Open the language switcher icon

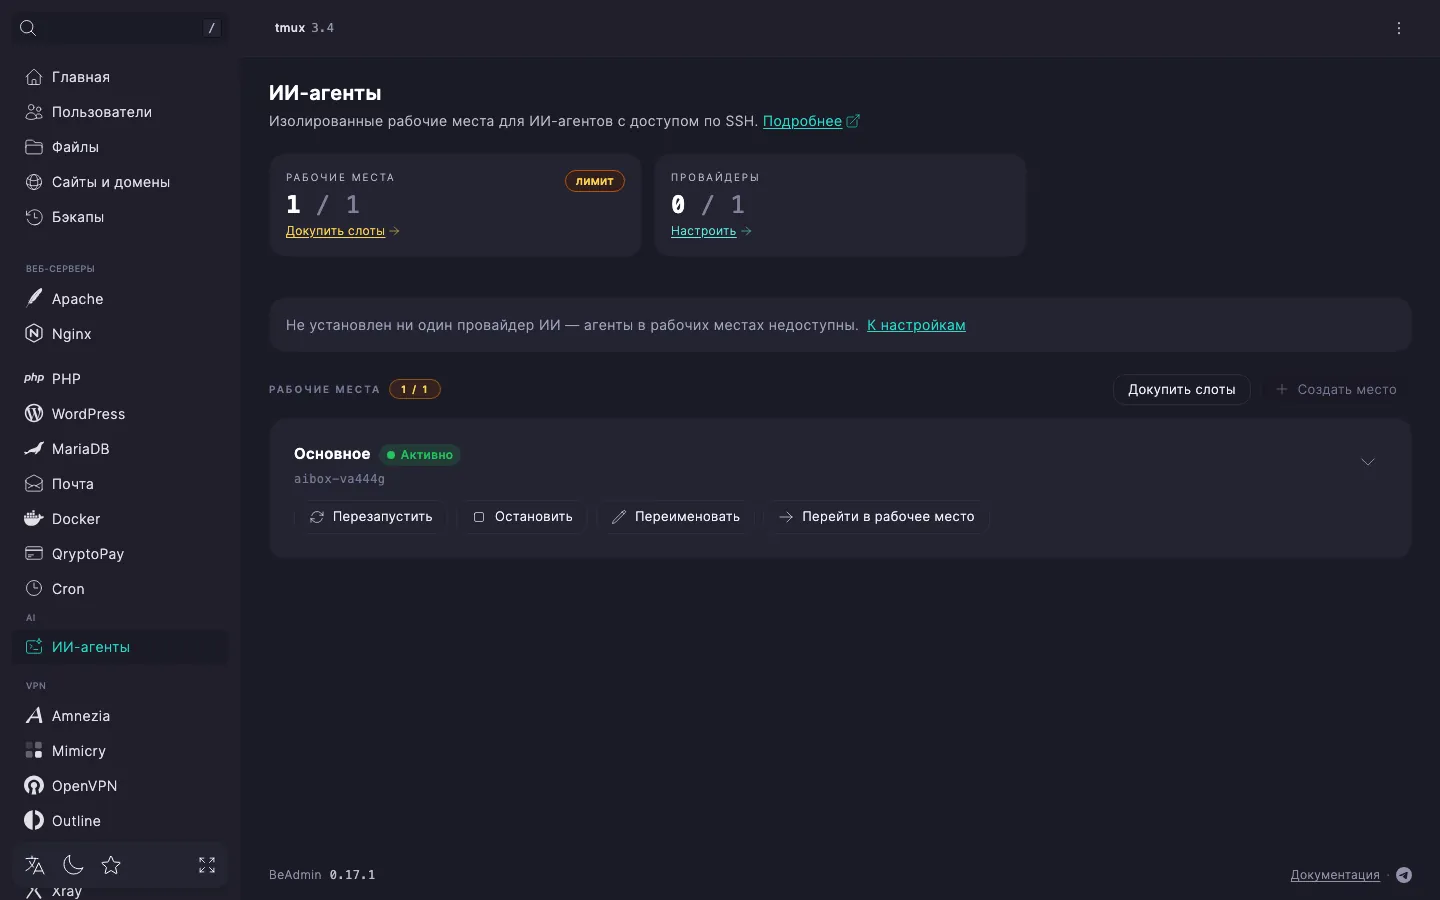(35, 865)
